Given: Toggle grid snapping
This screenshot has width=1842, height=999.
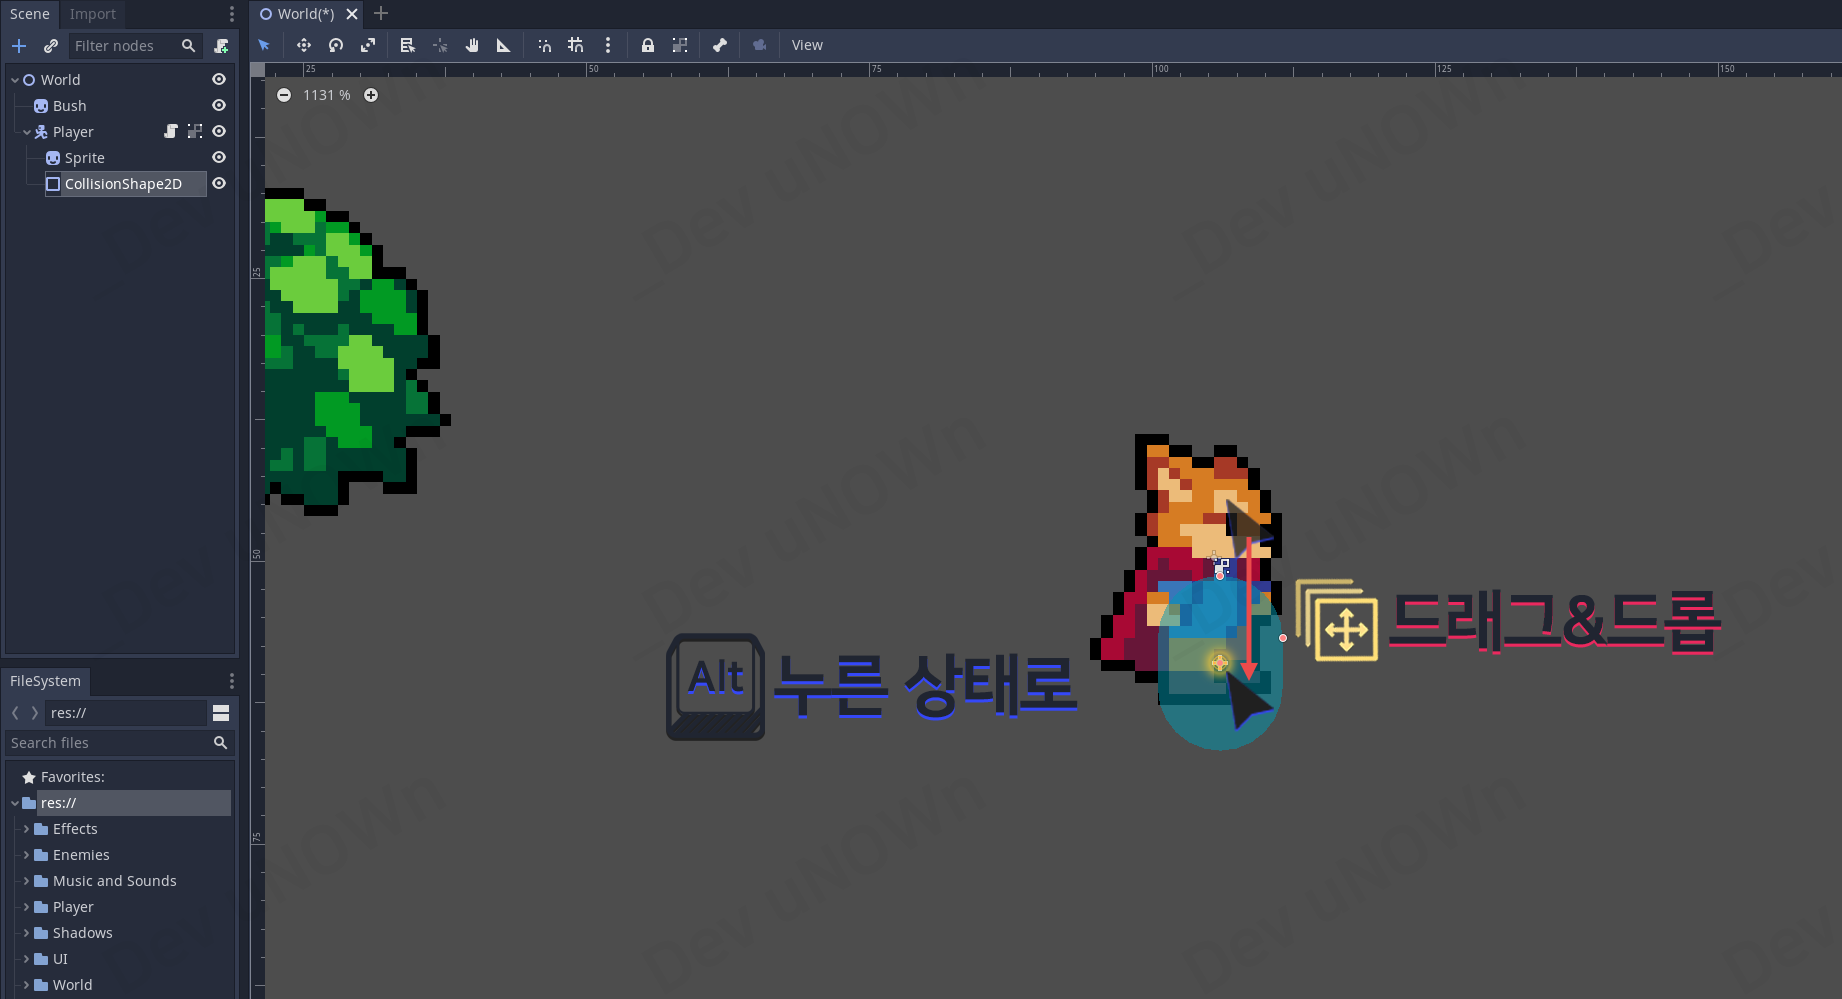Looking at the screenshot, I should (576, 45).
